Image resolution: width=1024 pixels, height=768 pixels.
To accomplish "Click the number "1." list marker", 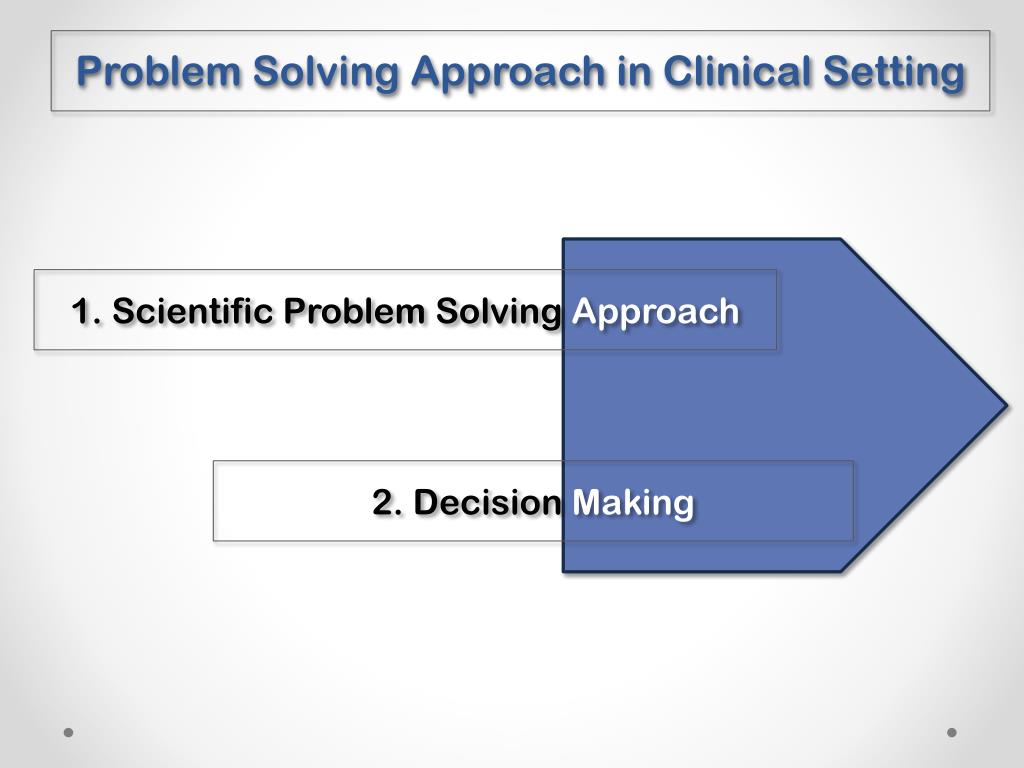I will click(86, 311).
